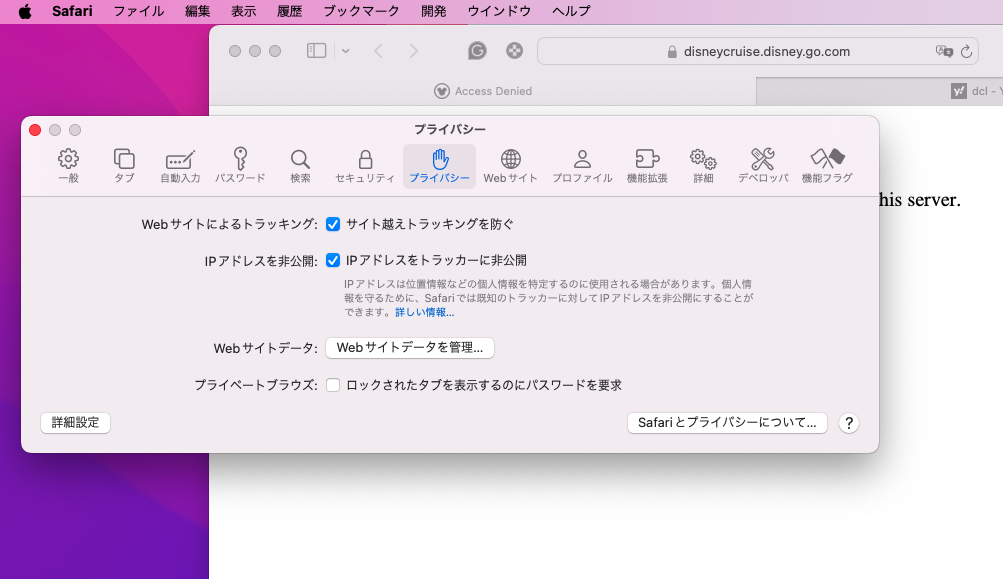Toggle IPアドレスをトラッカーに非公開 checkbox
Image resolution: width=1003 pixels, height=579 pixels.
click(333, 261)
